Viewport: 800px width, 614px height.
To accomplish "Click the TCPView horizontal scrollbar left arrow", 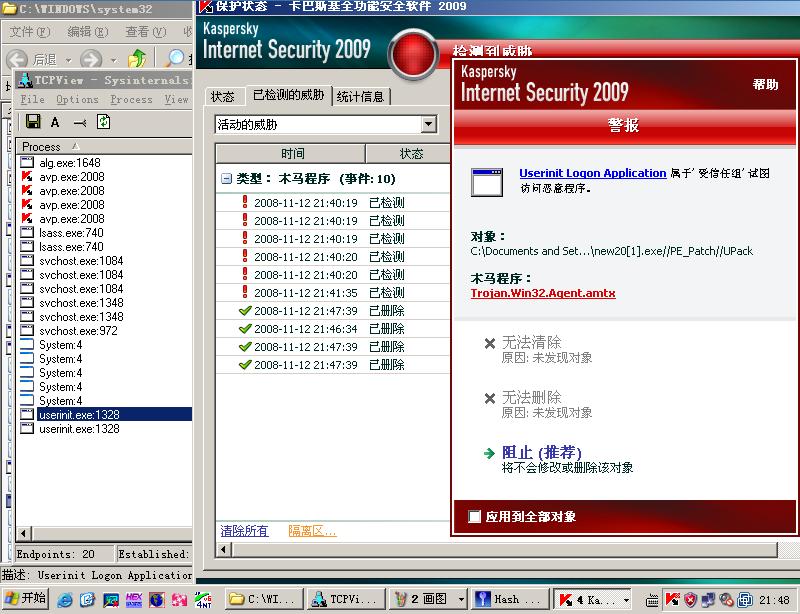I will click(x=23, y=534).
